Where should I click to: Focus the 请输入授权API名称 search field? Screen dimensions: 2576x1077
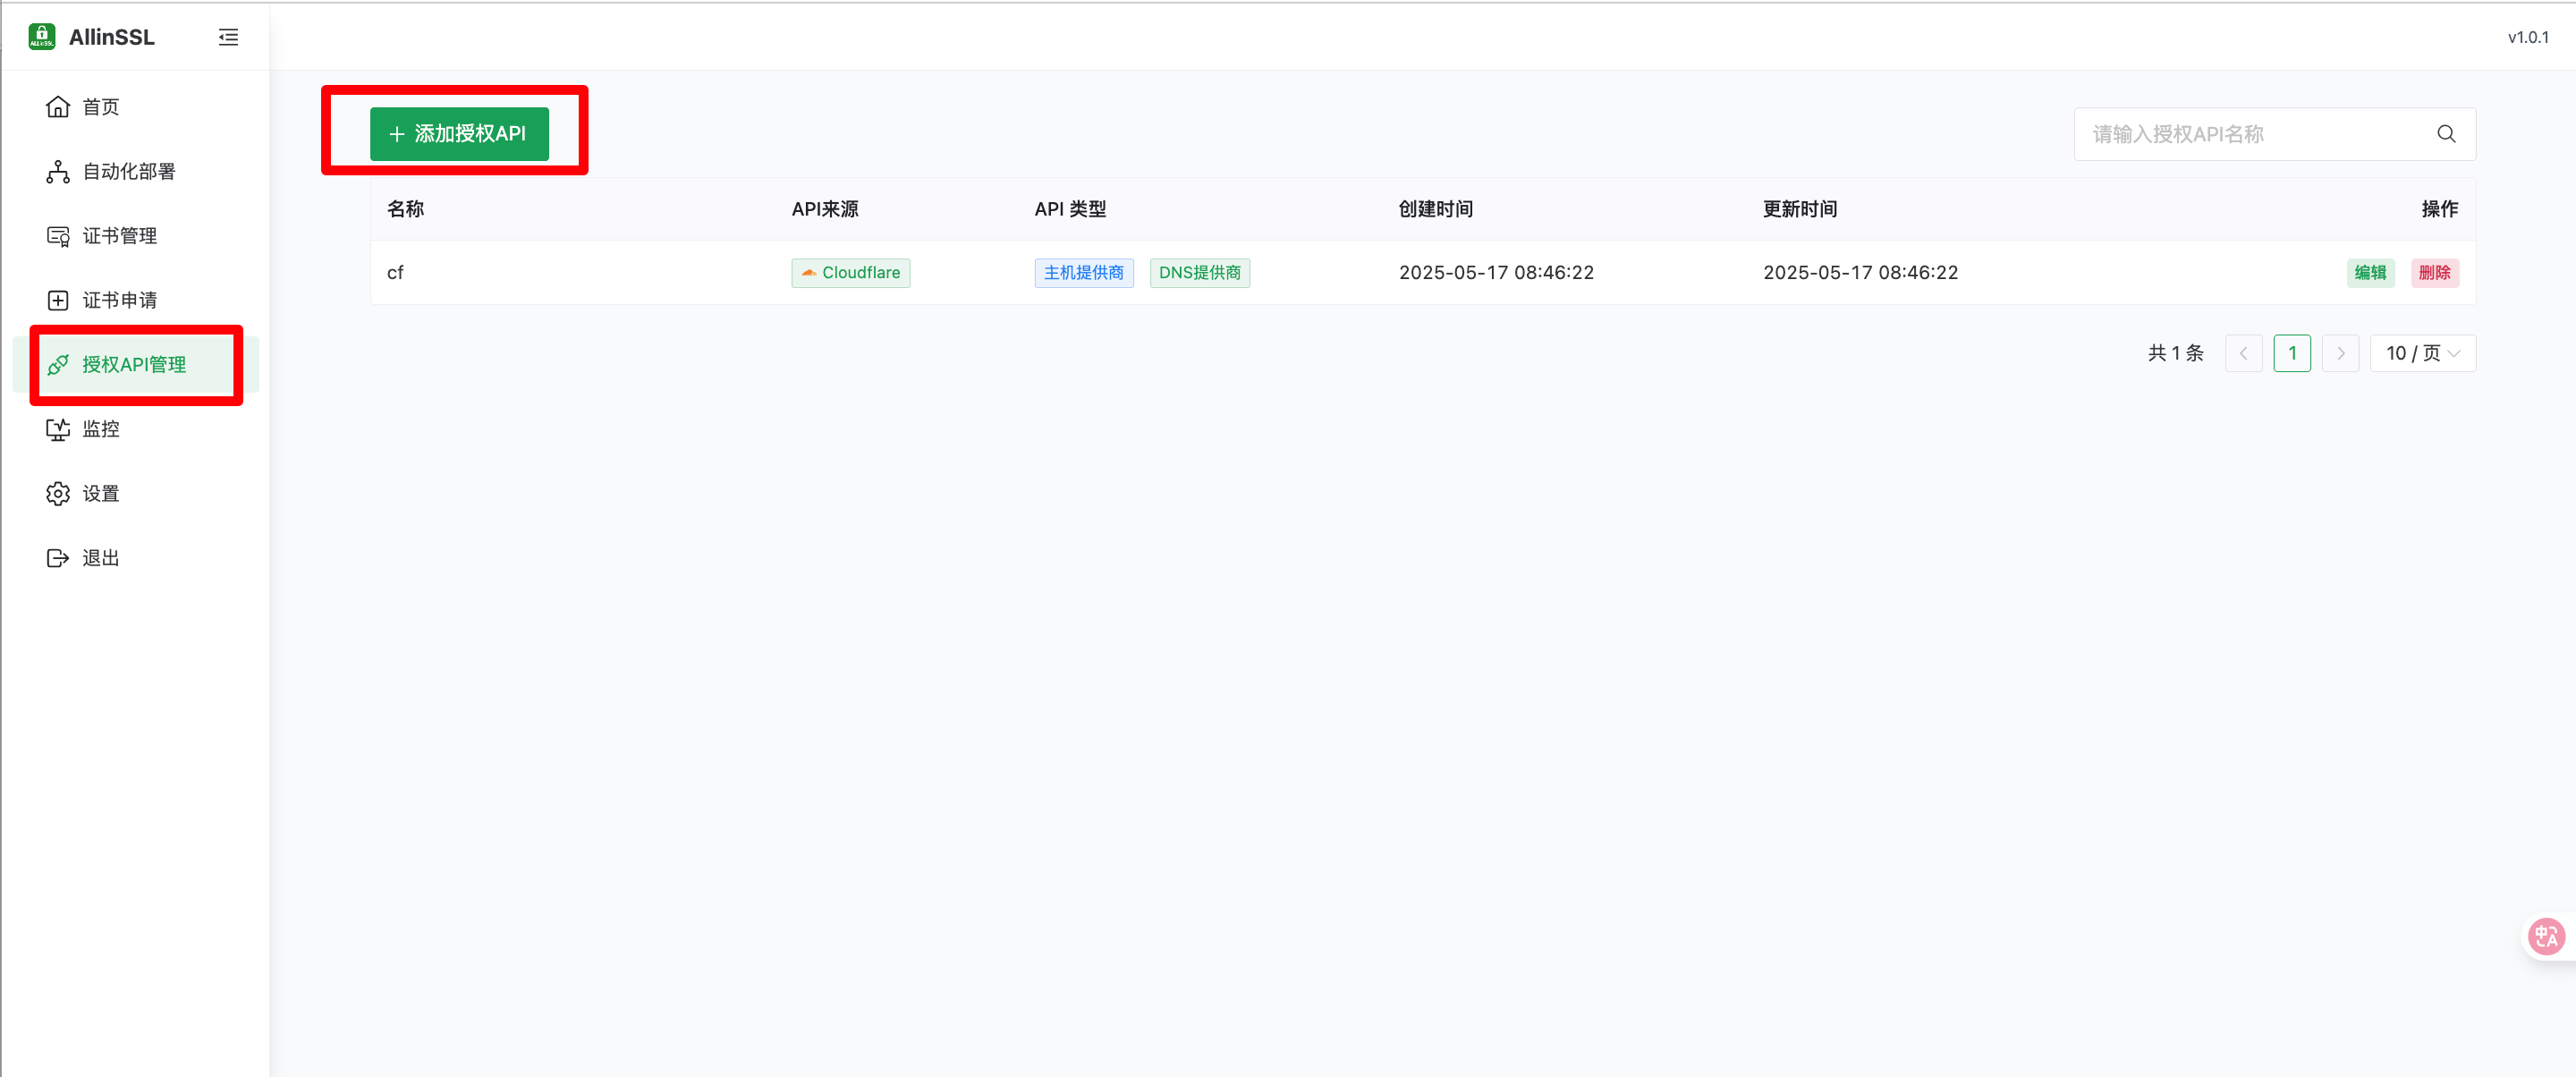(2250, 134)
